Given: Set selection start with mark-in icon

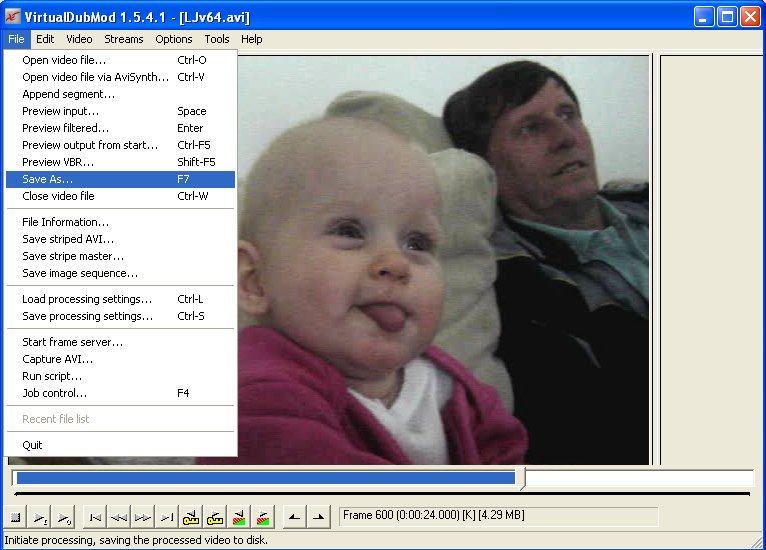Looking at the screenshot, I should click(x=295, y=517).
